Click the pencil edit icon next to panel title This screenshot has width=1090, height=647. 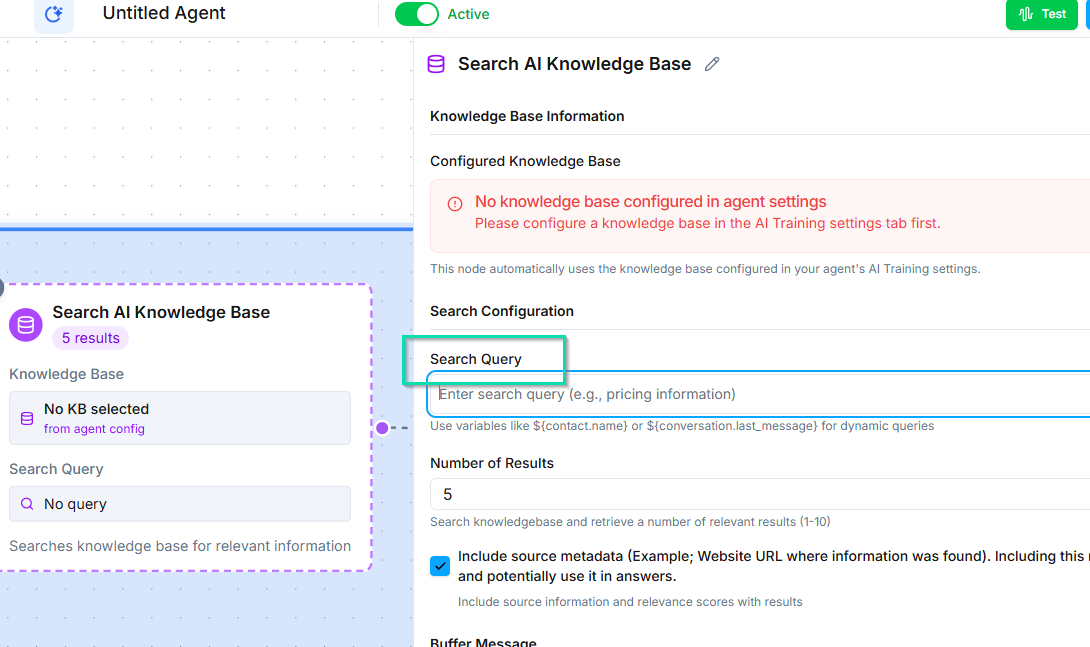712,64
